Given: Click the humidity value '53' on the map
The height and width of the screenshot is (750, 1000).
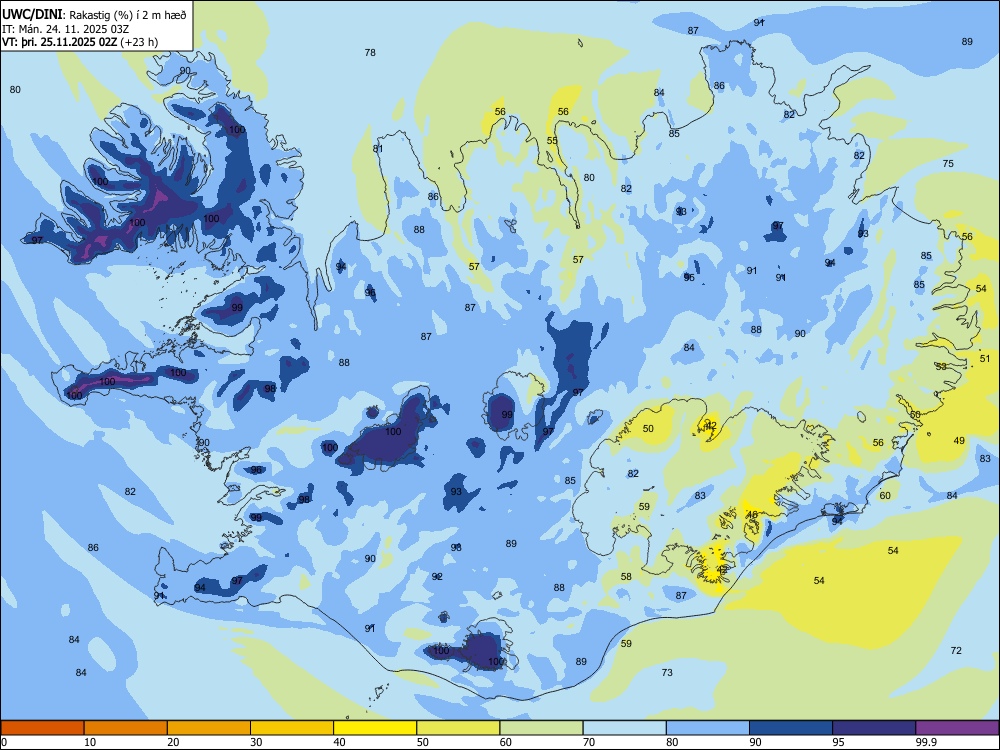Looking at the screenshot, I should click(941, 367).
